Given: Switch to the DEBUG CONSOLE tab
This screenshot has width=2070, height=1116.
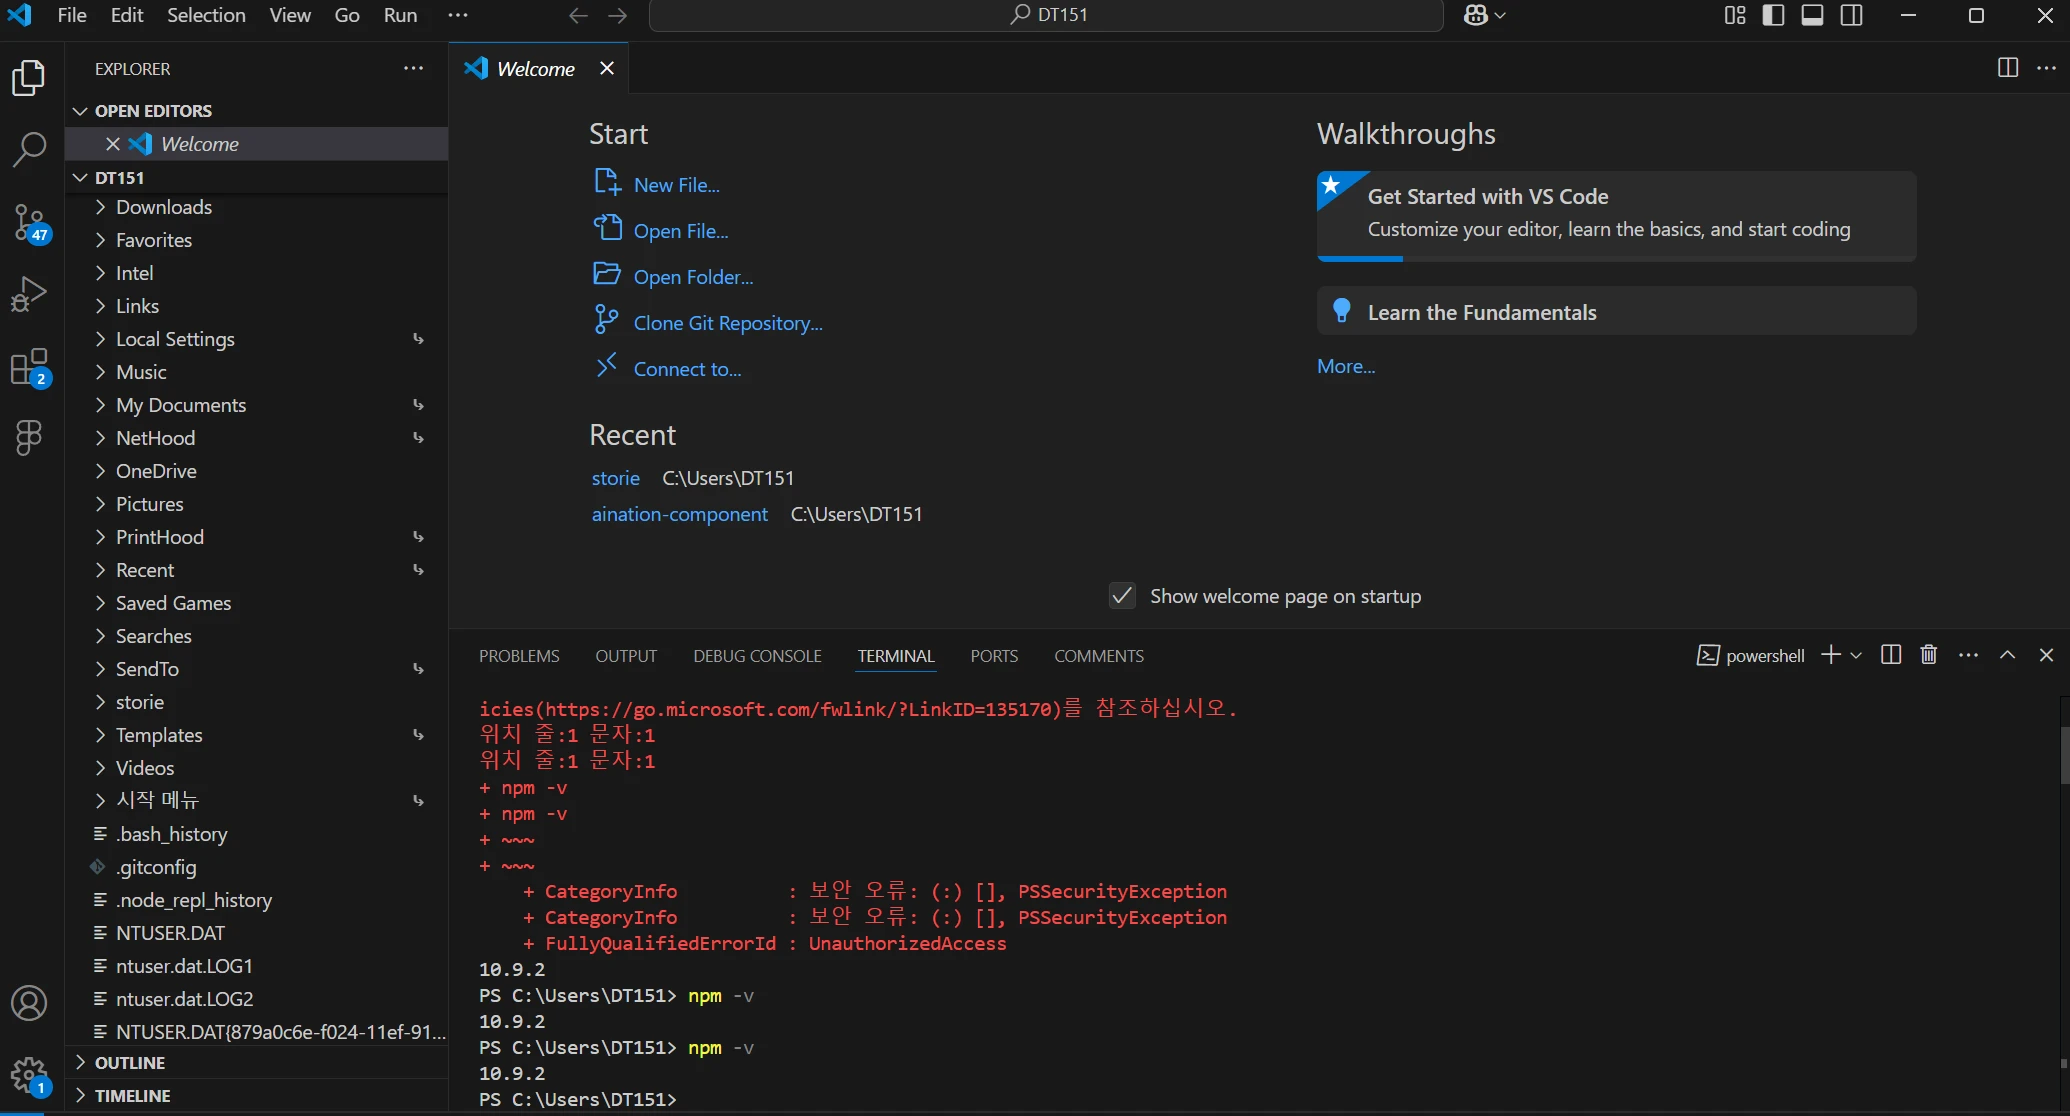Looking at the screenshot, I should 757,656.
